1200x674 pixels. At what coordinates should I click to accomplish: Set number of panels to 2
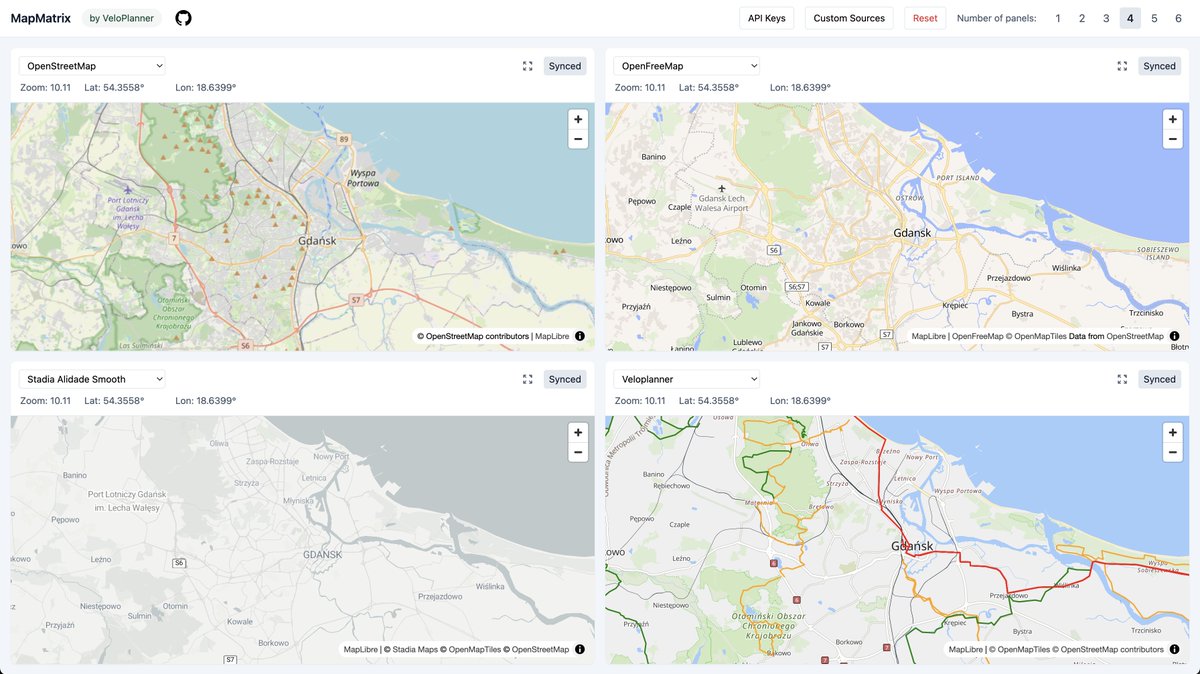1082,18
